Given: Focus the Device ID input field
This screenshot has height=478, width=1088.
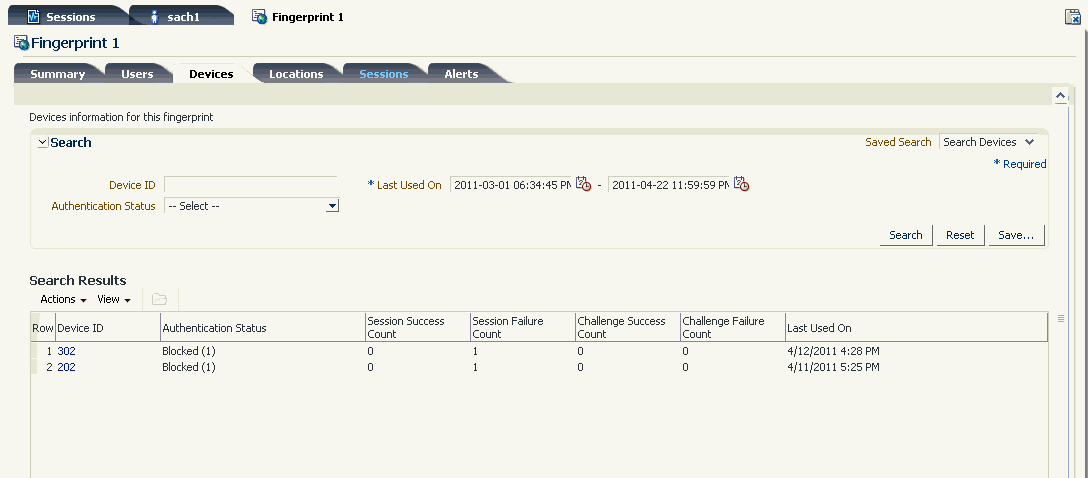Looking at the screenshot, I should pyautogui.click(x=250, y=185).
